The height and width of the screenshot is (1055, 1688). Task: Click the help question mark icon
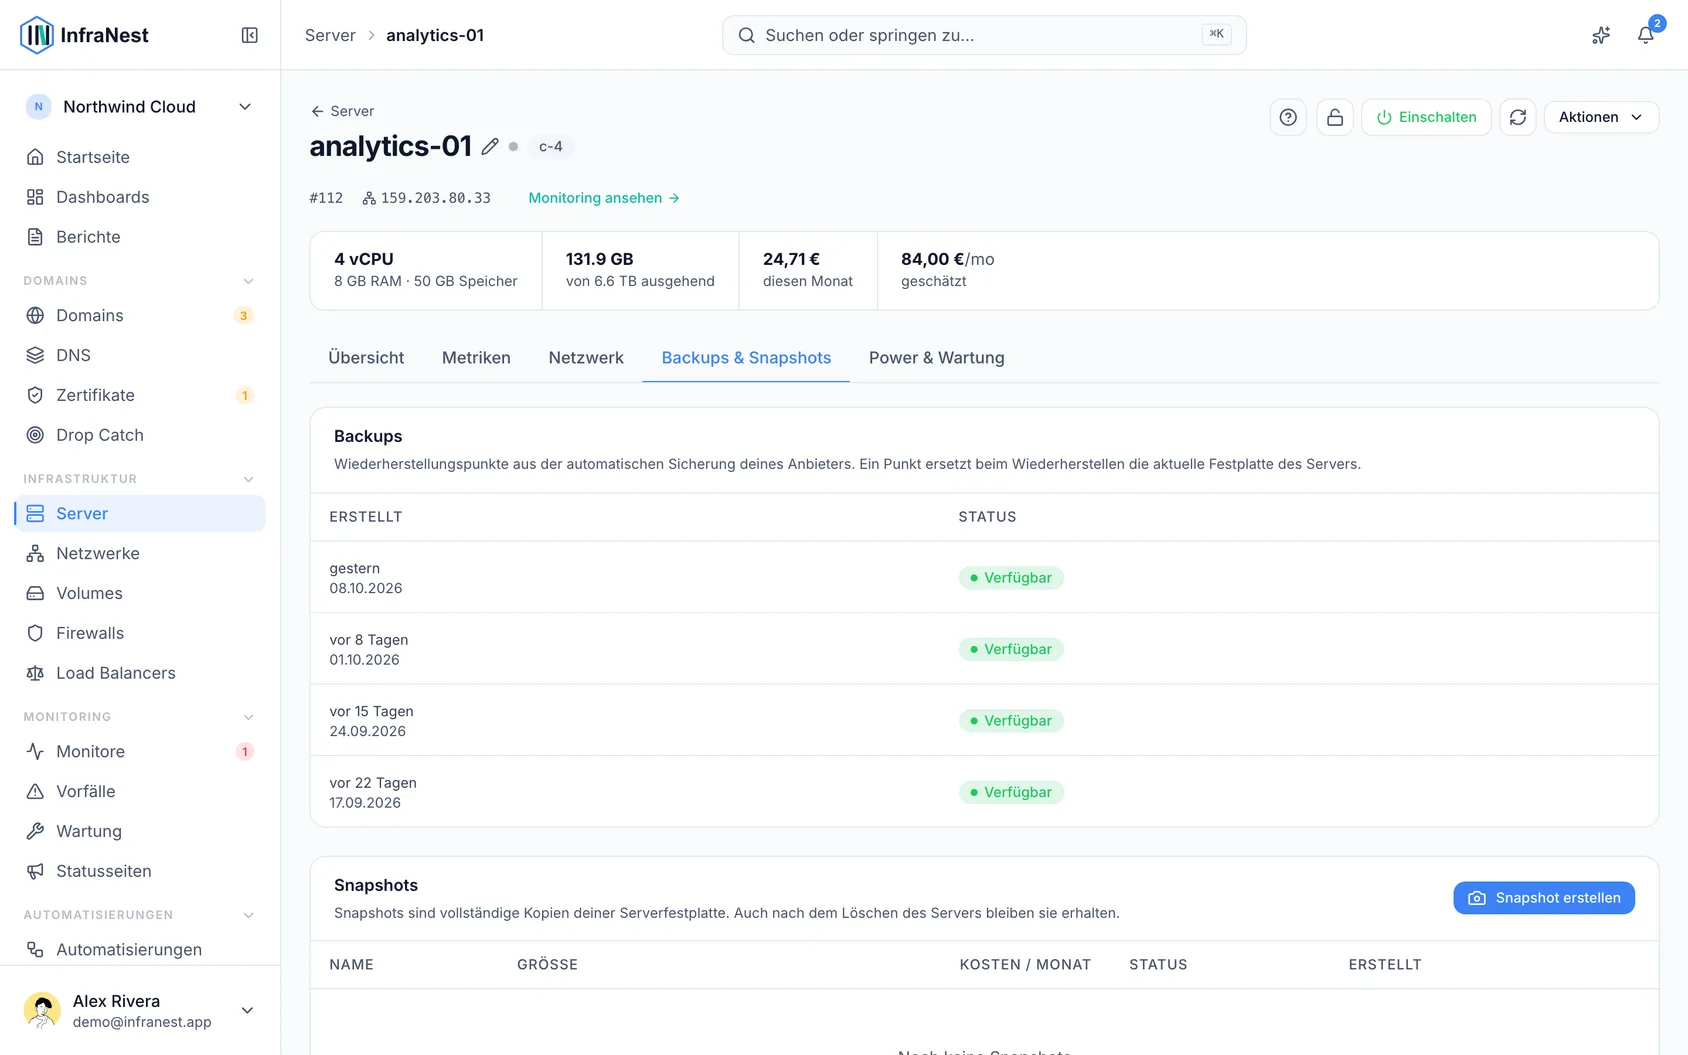pyautogui.click(x=1288, y=117)
